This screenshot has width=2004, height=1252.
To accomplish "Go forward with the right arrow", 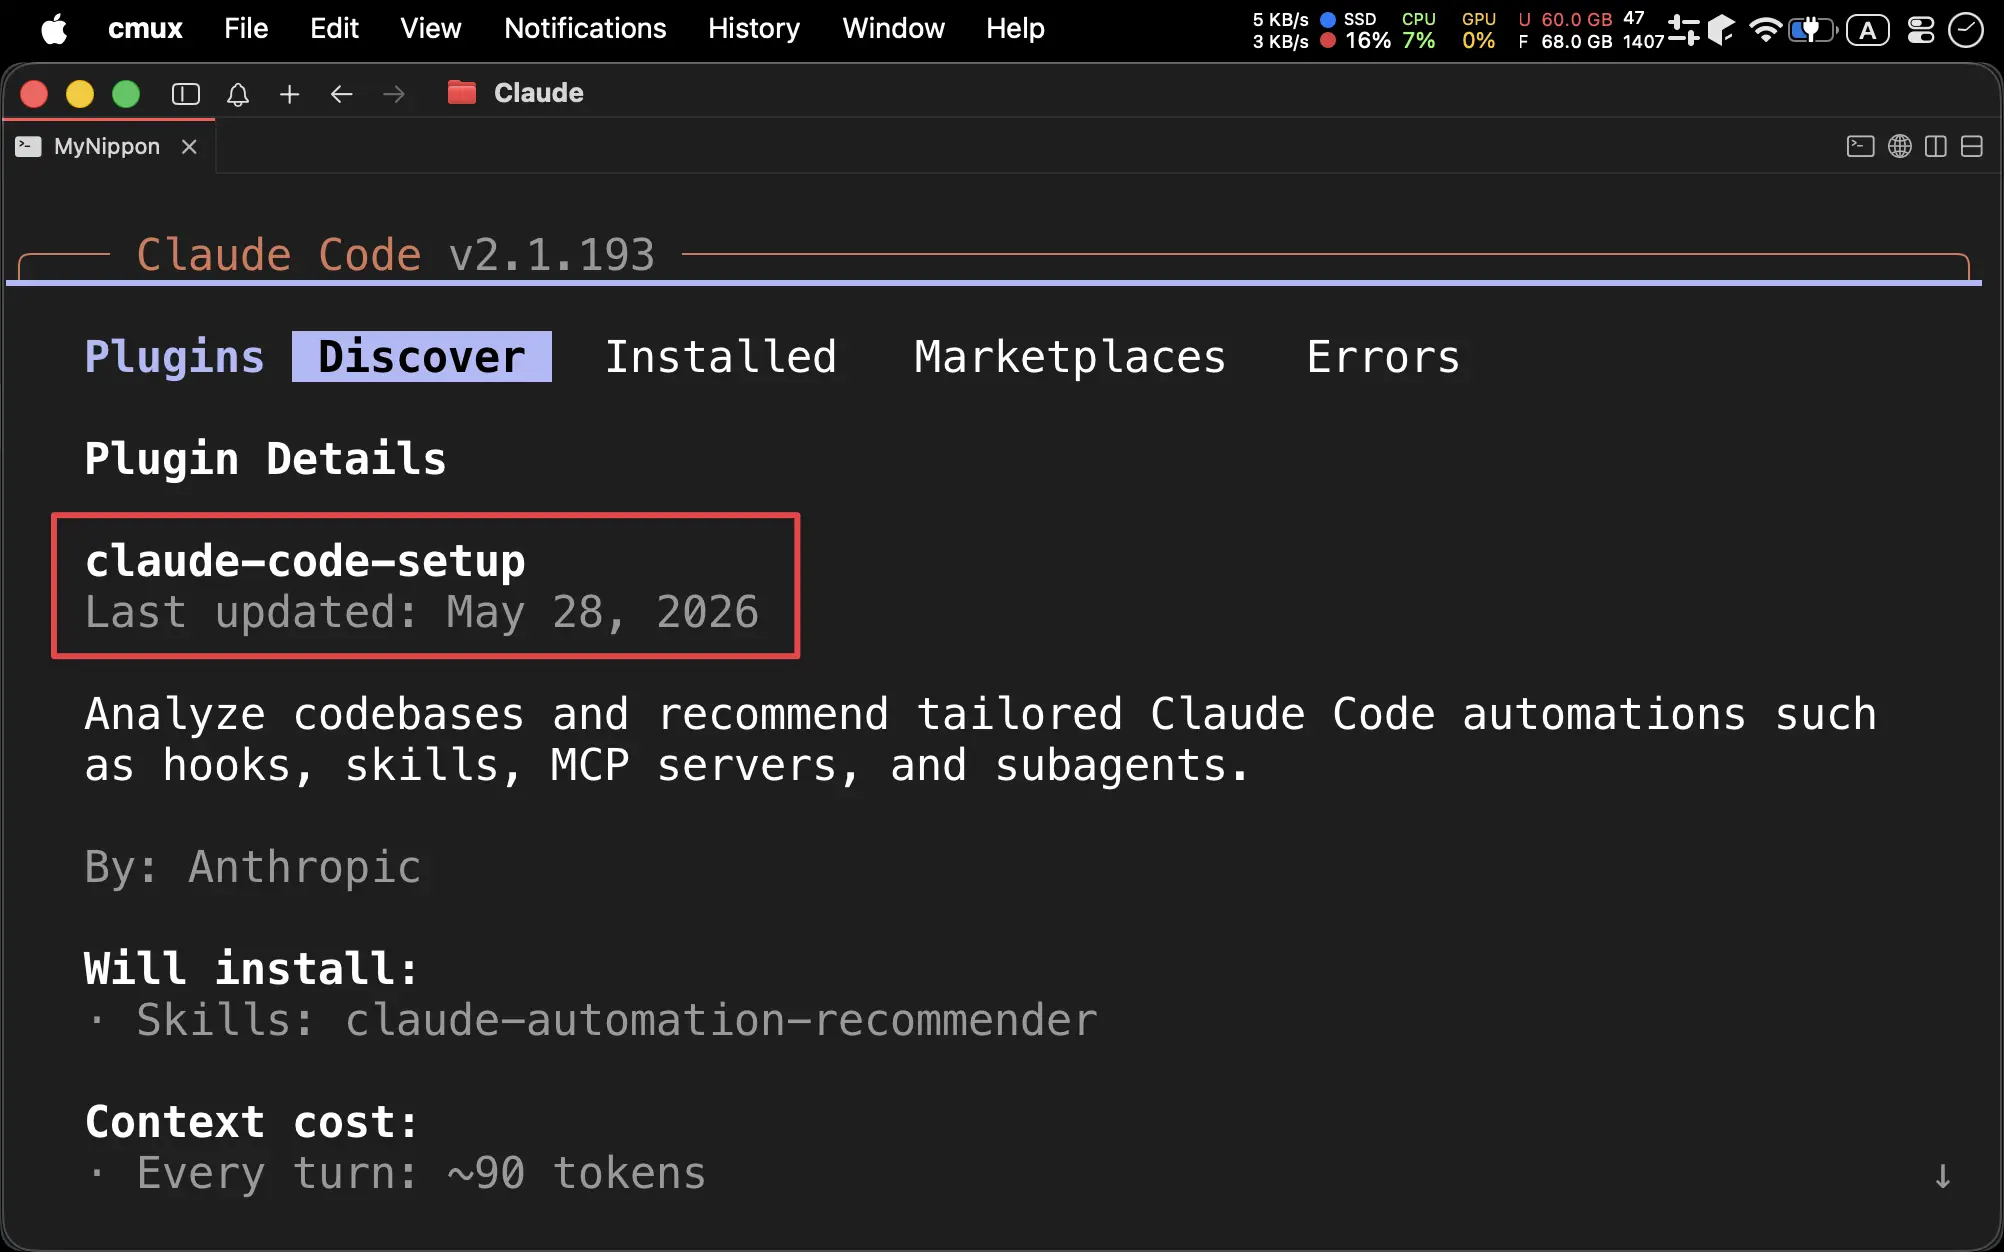I will pyautogui.click(x=394, y=94).
